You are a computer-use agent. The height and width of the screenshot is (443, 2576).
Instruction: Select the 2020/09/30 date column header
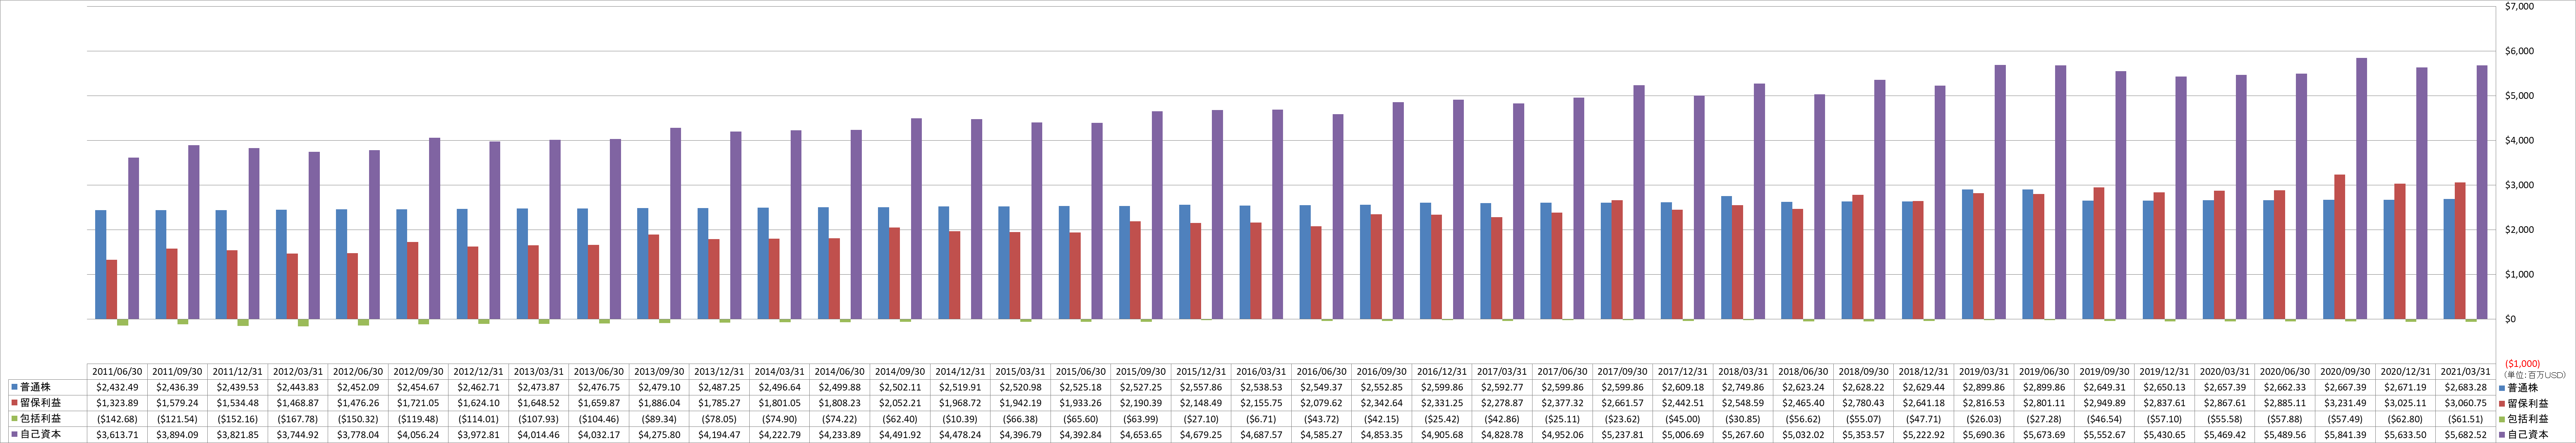(x=2345, y=371)
